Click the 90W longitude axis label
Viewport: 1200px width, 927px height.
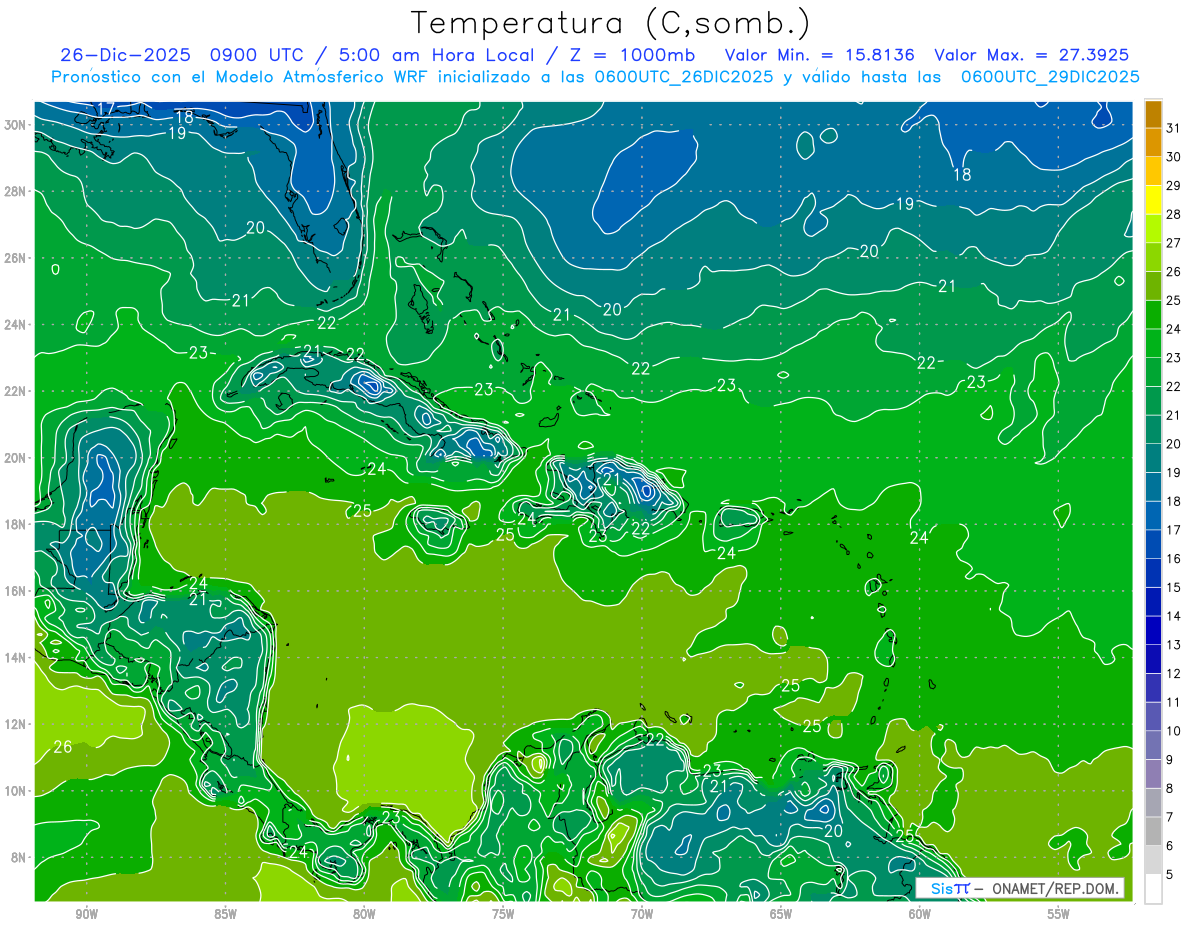[86, 914]
